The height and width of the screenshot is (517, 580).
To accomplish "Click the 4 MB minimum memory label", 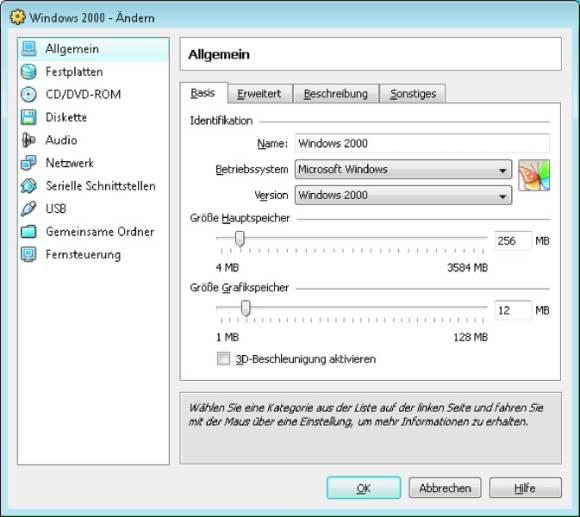I will point(227,267).
